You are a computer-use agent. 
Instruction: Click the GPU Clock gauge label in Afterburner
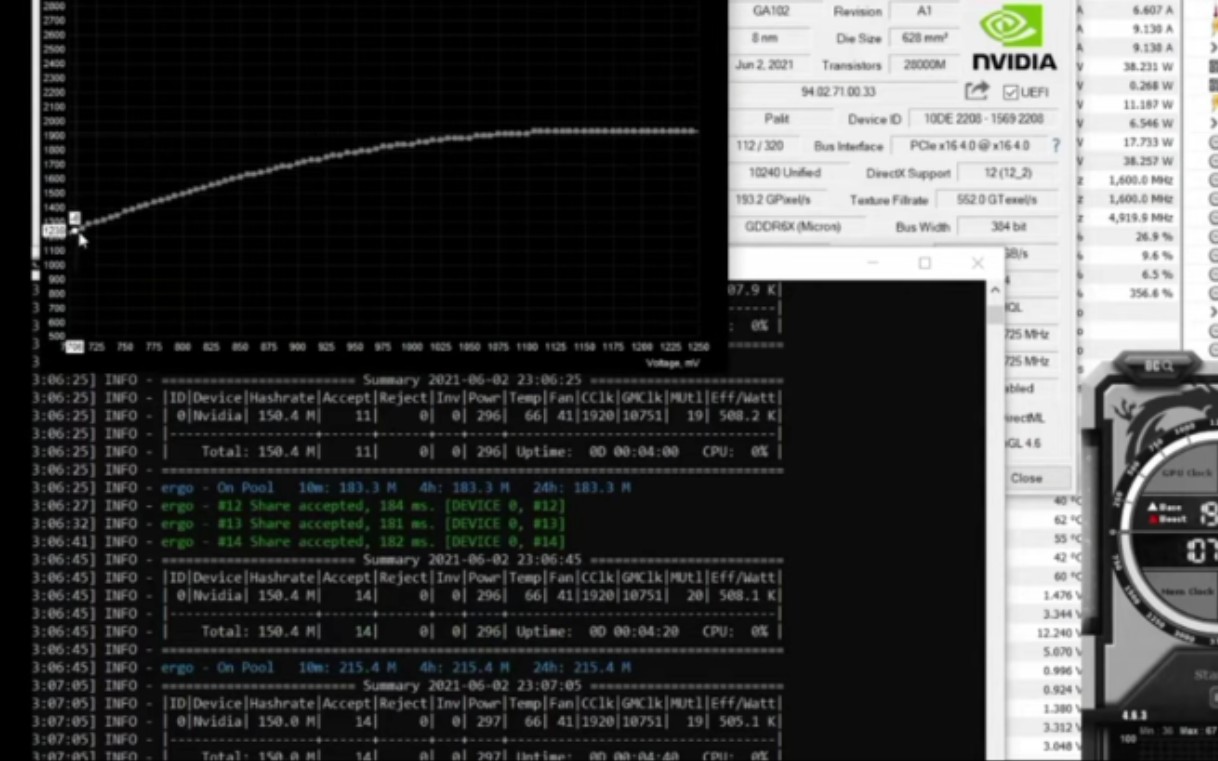1187,472
